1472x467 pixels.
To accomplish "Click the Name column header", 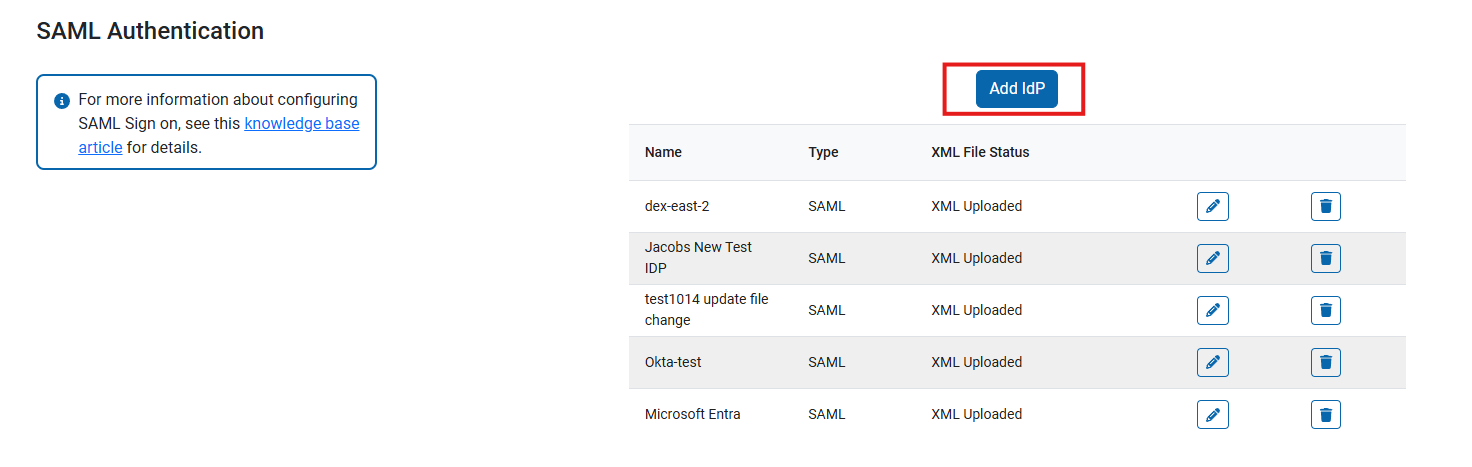I will (x=663, y=153).
